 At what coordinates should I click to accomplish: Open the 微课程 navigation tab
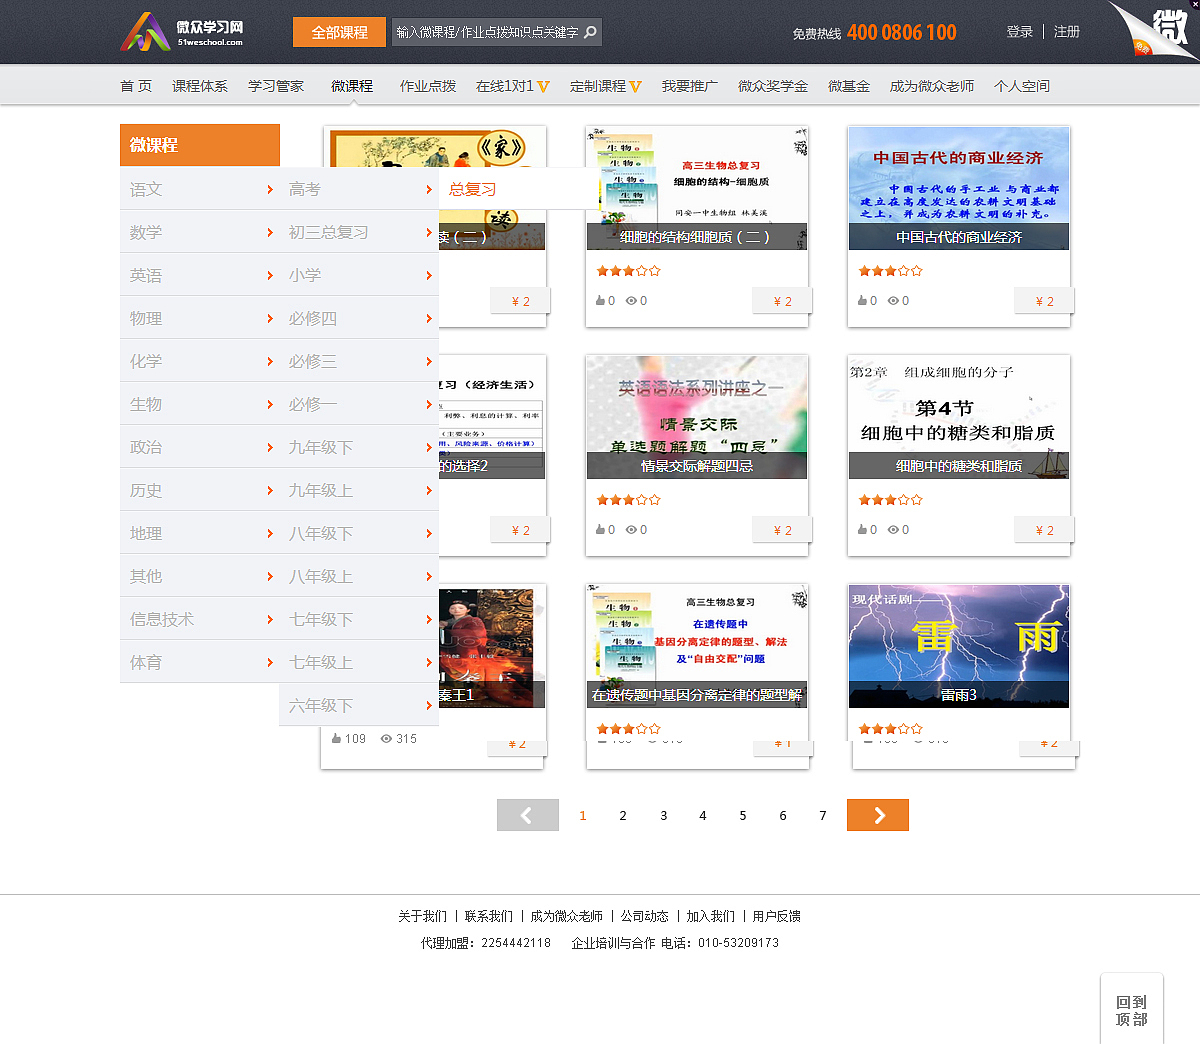(352, 86)
